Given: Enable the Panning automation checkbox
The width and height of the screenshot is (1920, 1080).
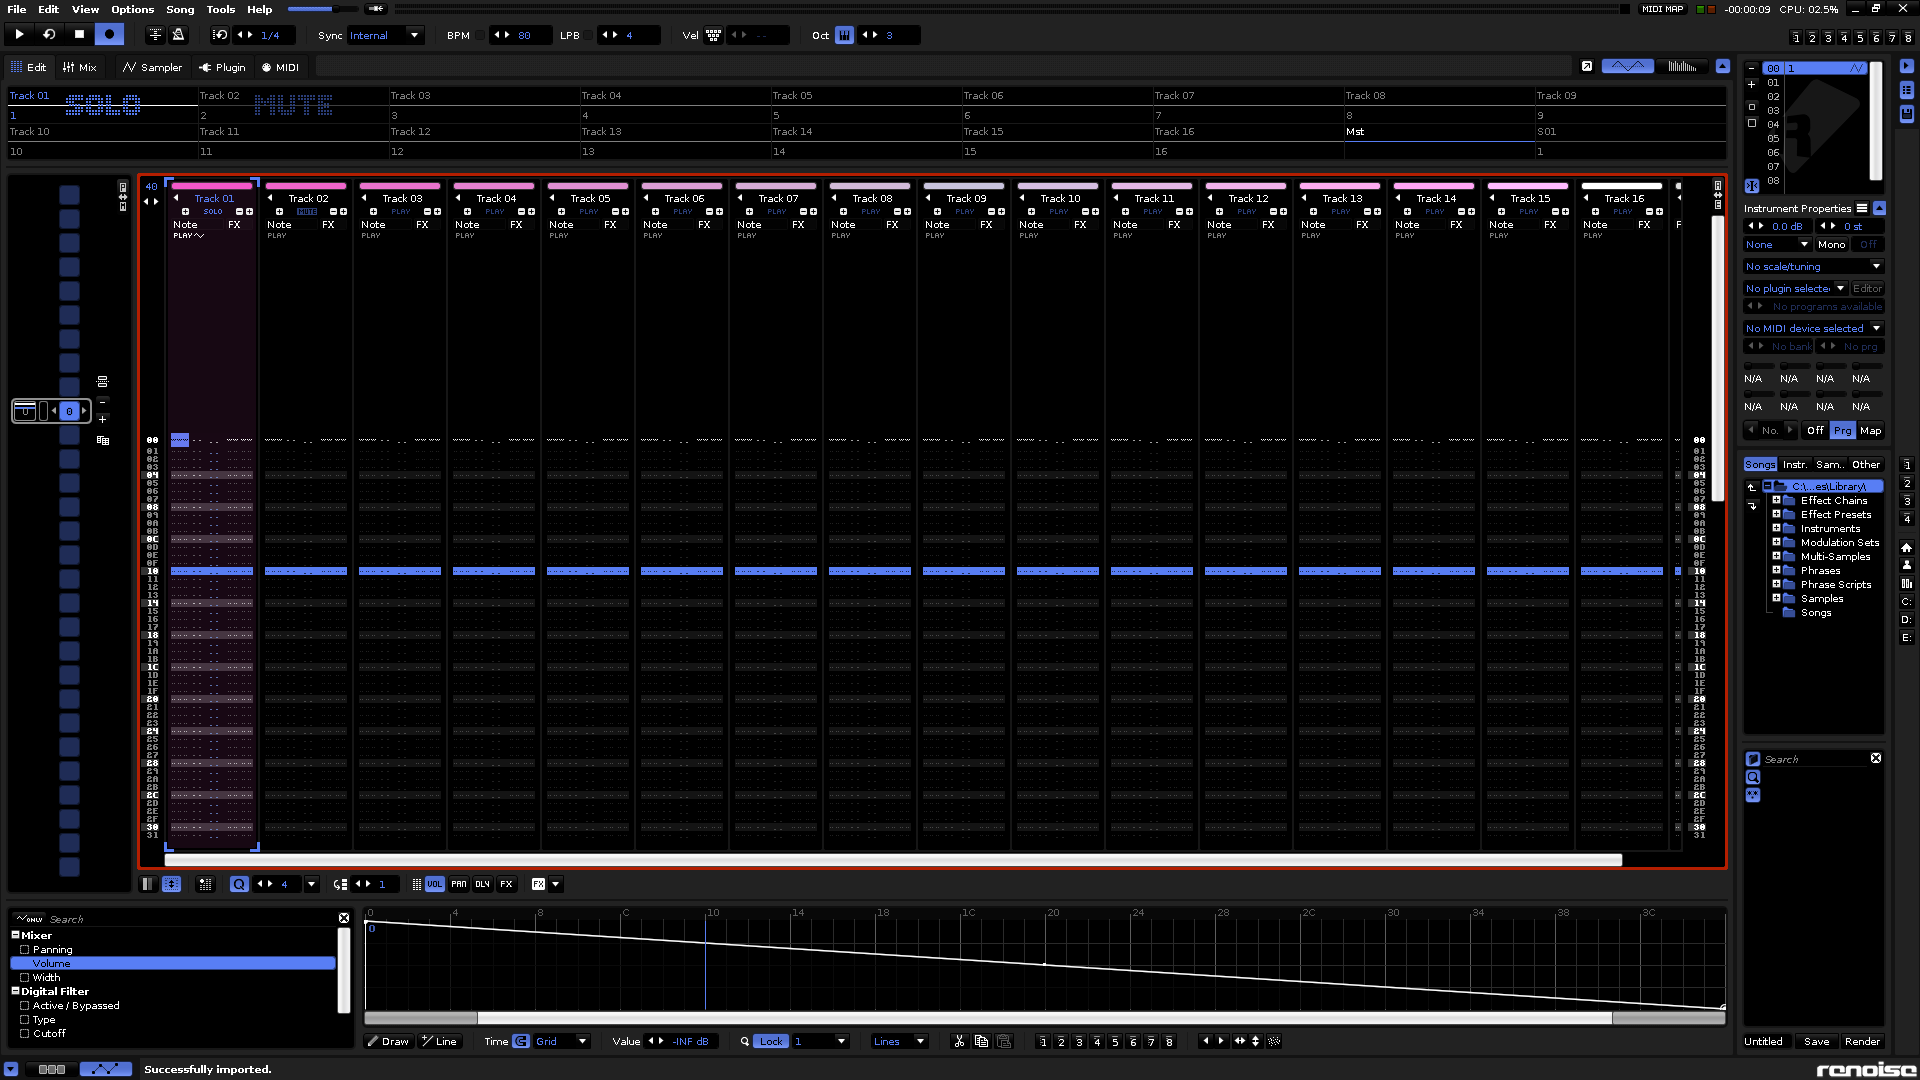Looking at the screenshot, I should (x=25, y=950).
